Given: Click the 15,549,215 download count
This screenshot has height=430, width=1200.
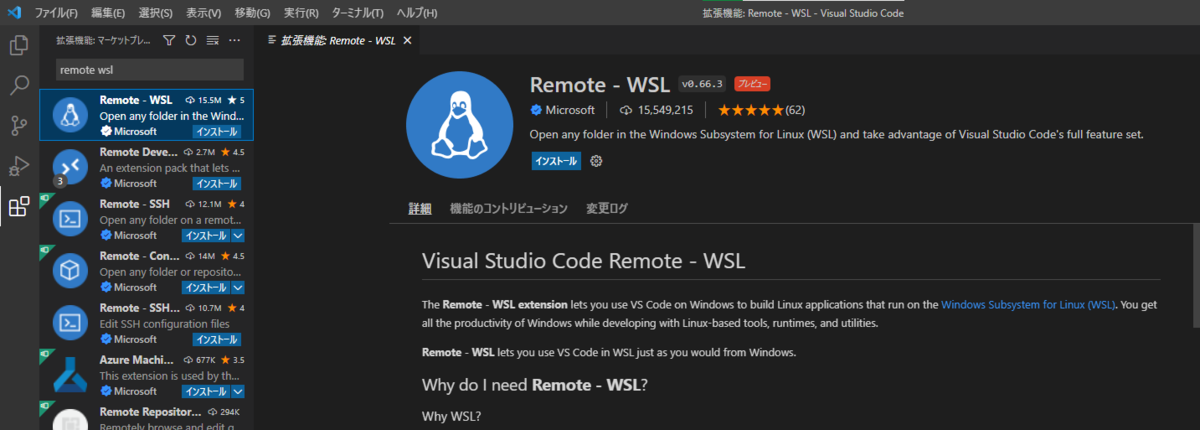Looking at the screenshot, I should pos(666,110).
